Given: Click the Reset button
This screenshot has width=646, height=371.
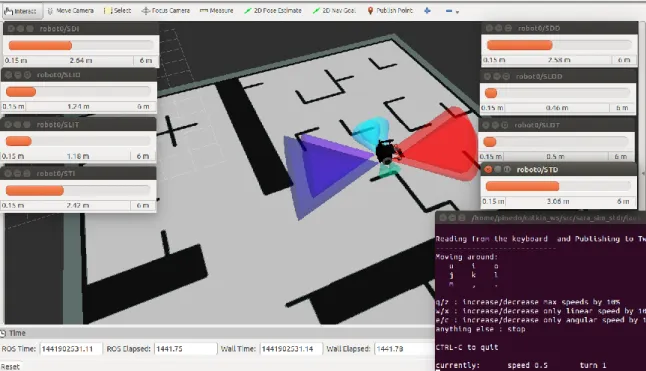Looking at the screenshot, I should tap(10, 366).
